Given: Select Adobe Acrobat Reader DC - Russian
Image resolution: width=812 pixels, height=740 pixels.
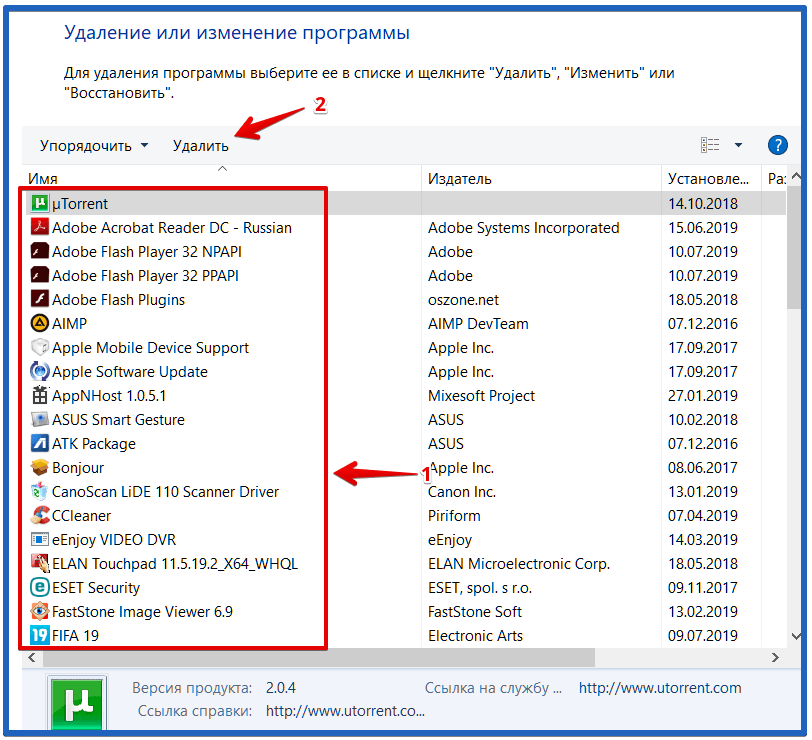Looking at the screenshot, I should (172, 228).
